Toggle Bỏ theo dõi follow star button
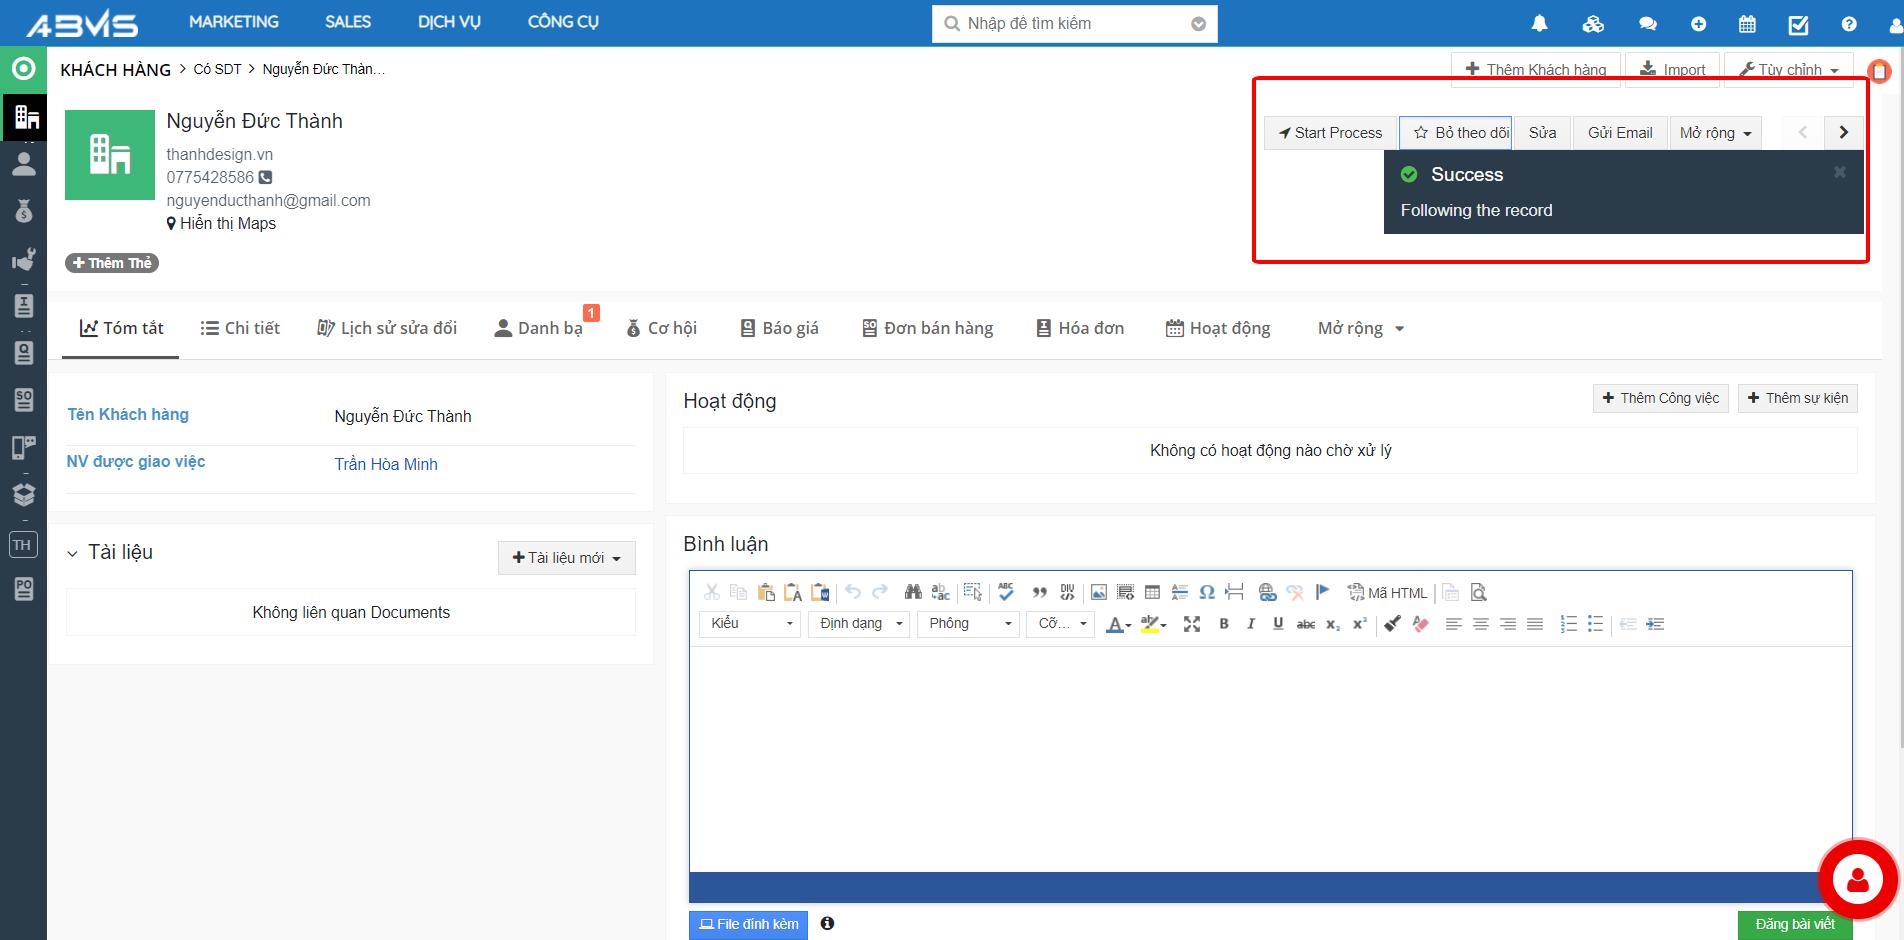 [x=1456, y=133]
